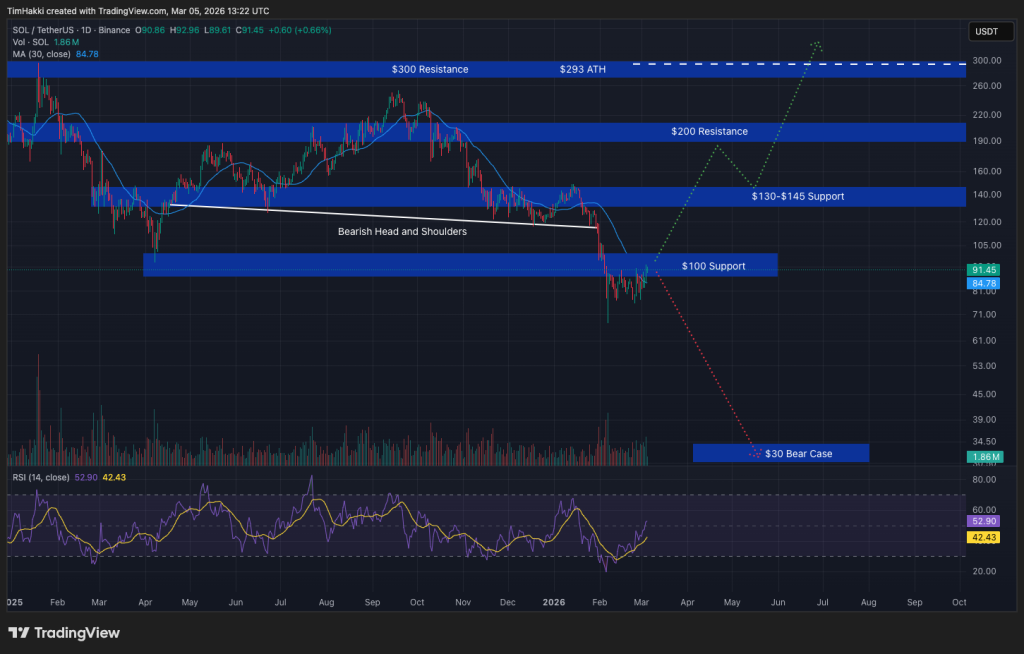Click the RSI (14, close) indicator legend
Screen dimensions: 1024x654
[x=42, y=478]
